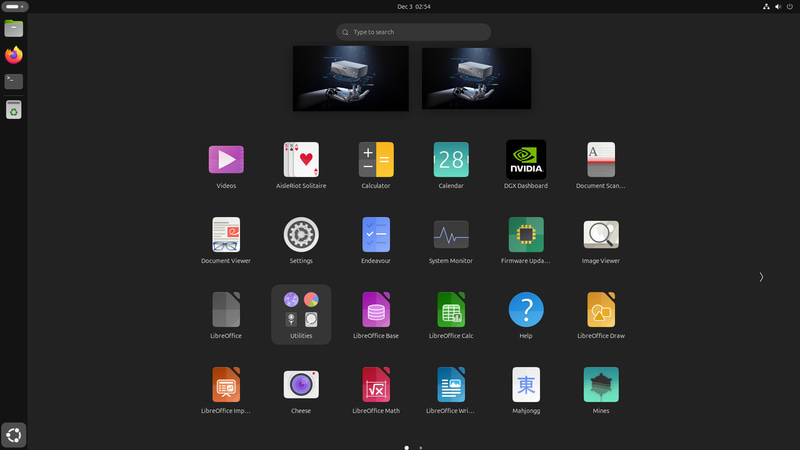Click Show Apps Ubuntu button
Image resolution: width=800 pixels, height=450 pixels.
(14, 435)
